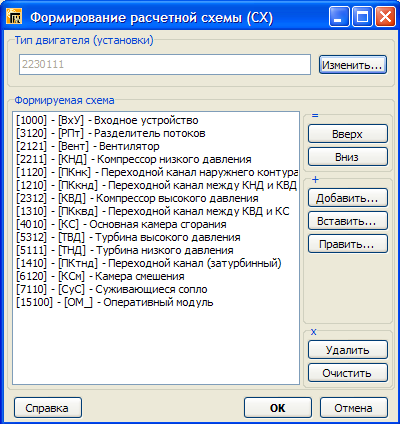Select row [1000] Входное устройство
The height and width of the screenshot is (424, 400).
click(x=156, y=120)
